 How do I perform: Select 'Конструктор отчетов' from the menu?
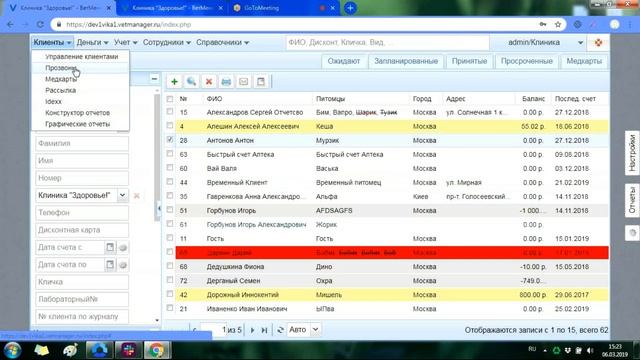[78, 113]
